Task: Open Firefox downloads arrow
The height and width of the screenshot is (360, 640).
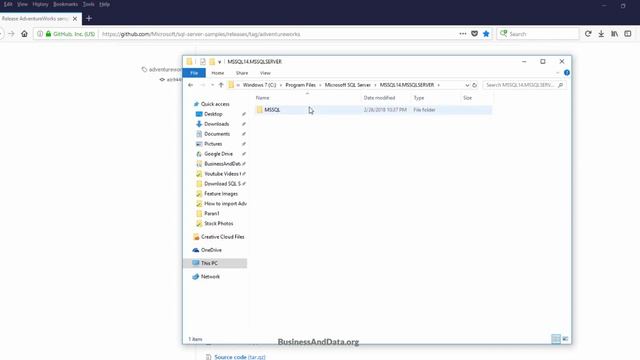Action: pos(601,34)
